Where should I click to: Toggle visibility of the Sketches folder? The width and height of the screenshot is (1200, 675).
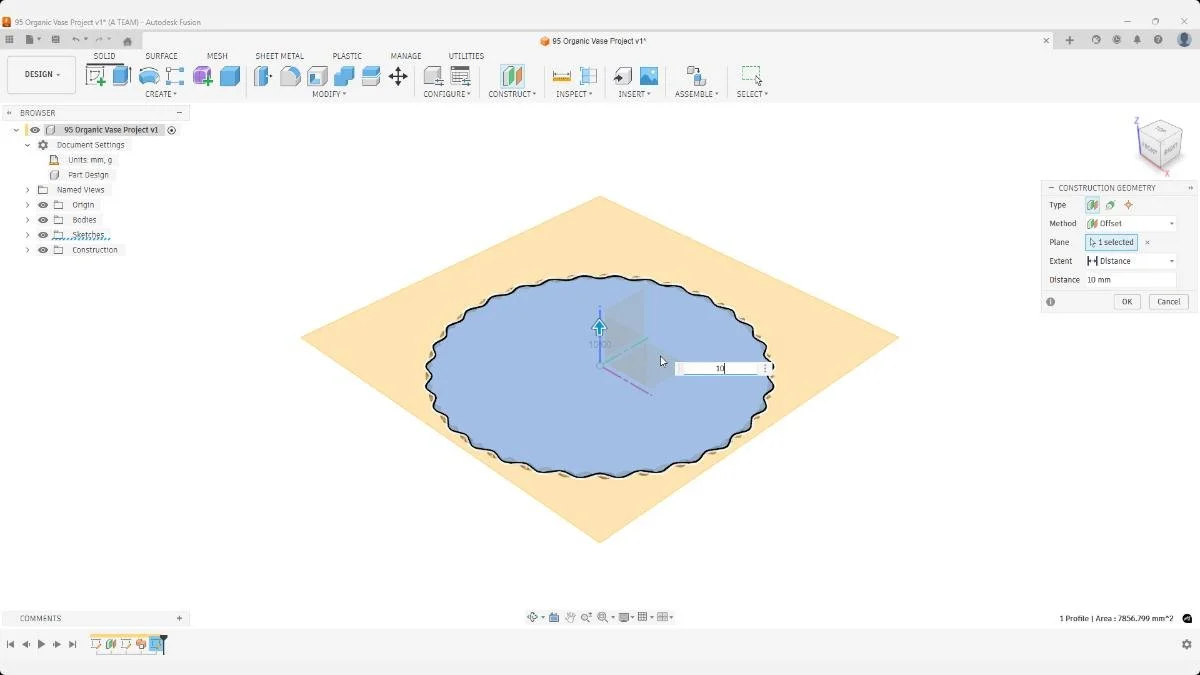42,234
